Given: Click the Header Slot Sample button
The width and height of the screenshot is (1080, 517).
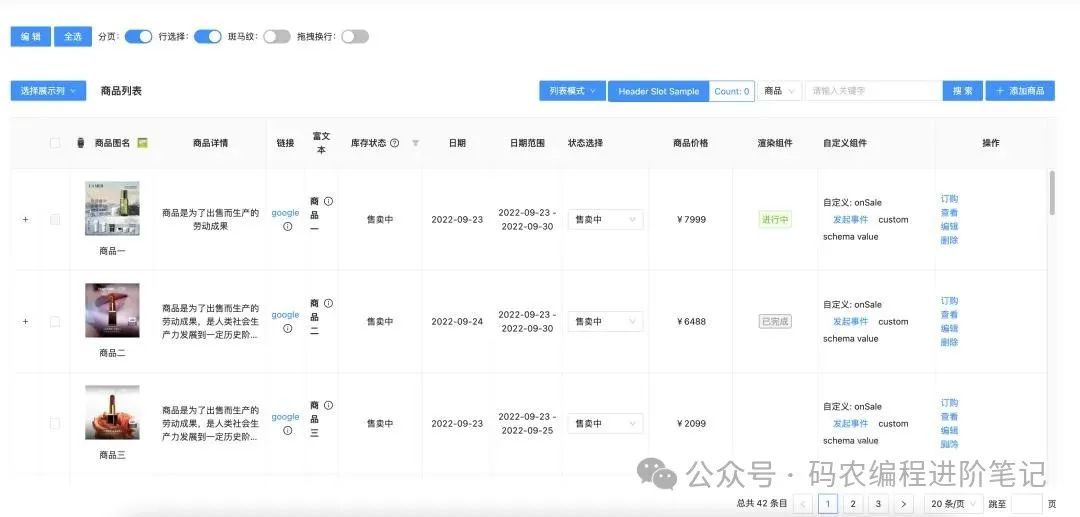Looking at the screenshot, I should (658, 91).
